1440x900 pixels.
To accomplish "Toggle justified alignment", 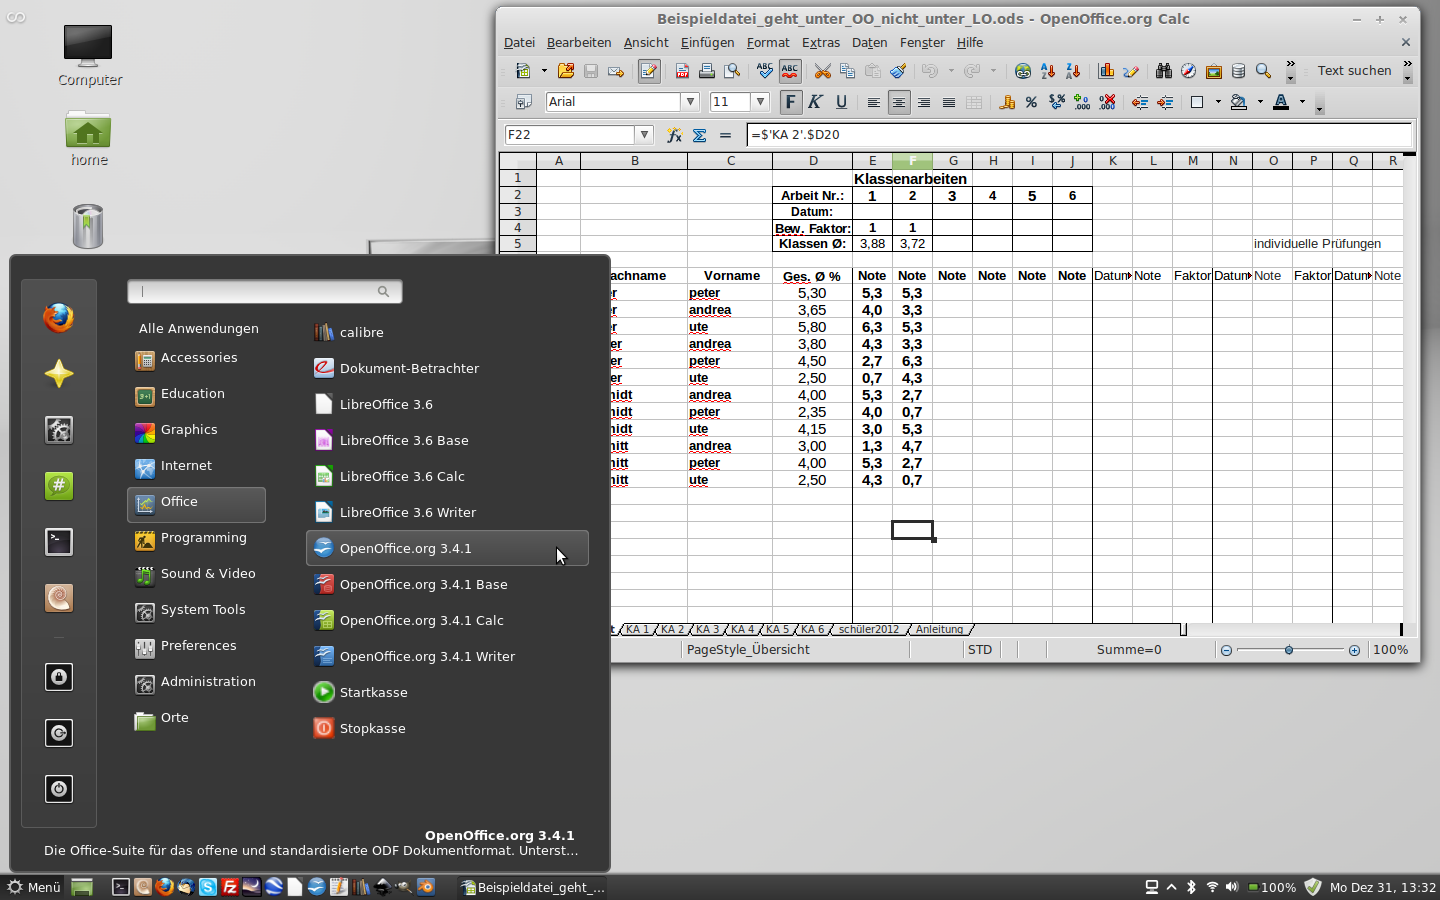I will pos(948,102).
